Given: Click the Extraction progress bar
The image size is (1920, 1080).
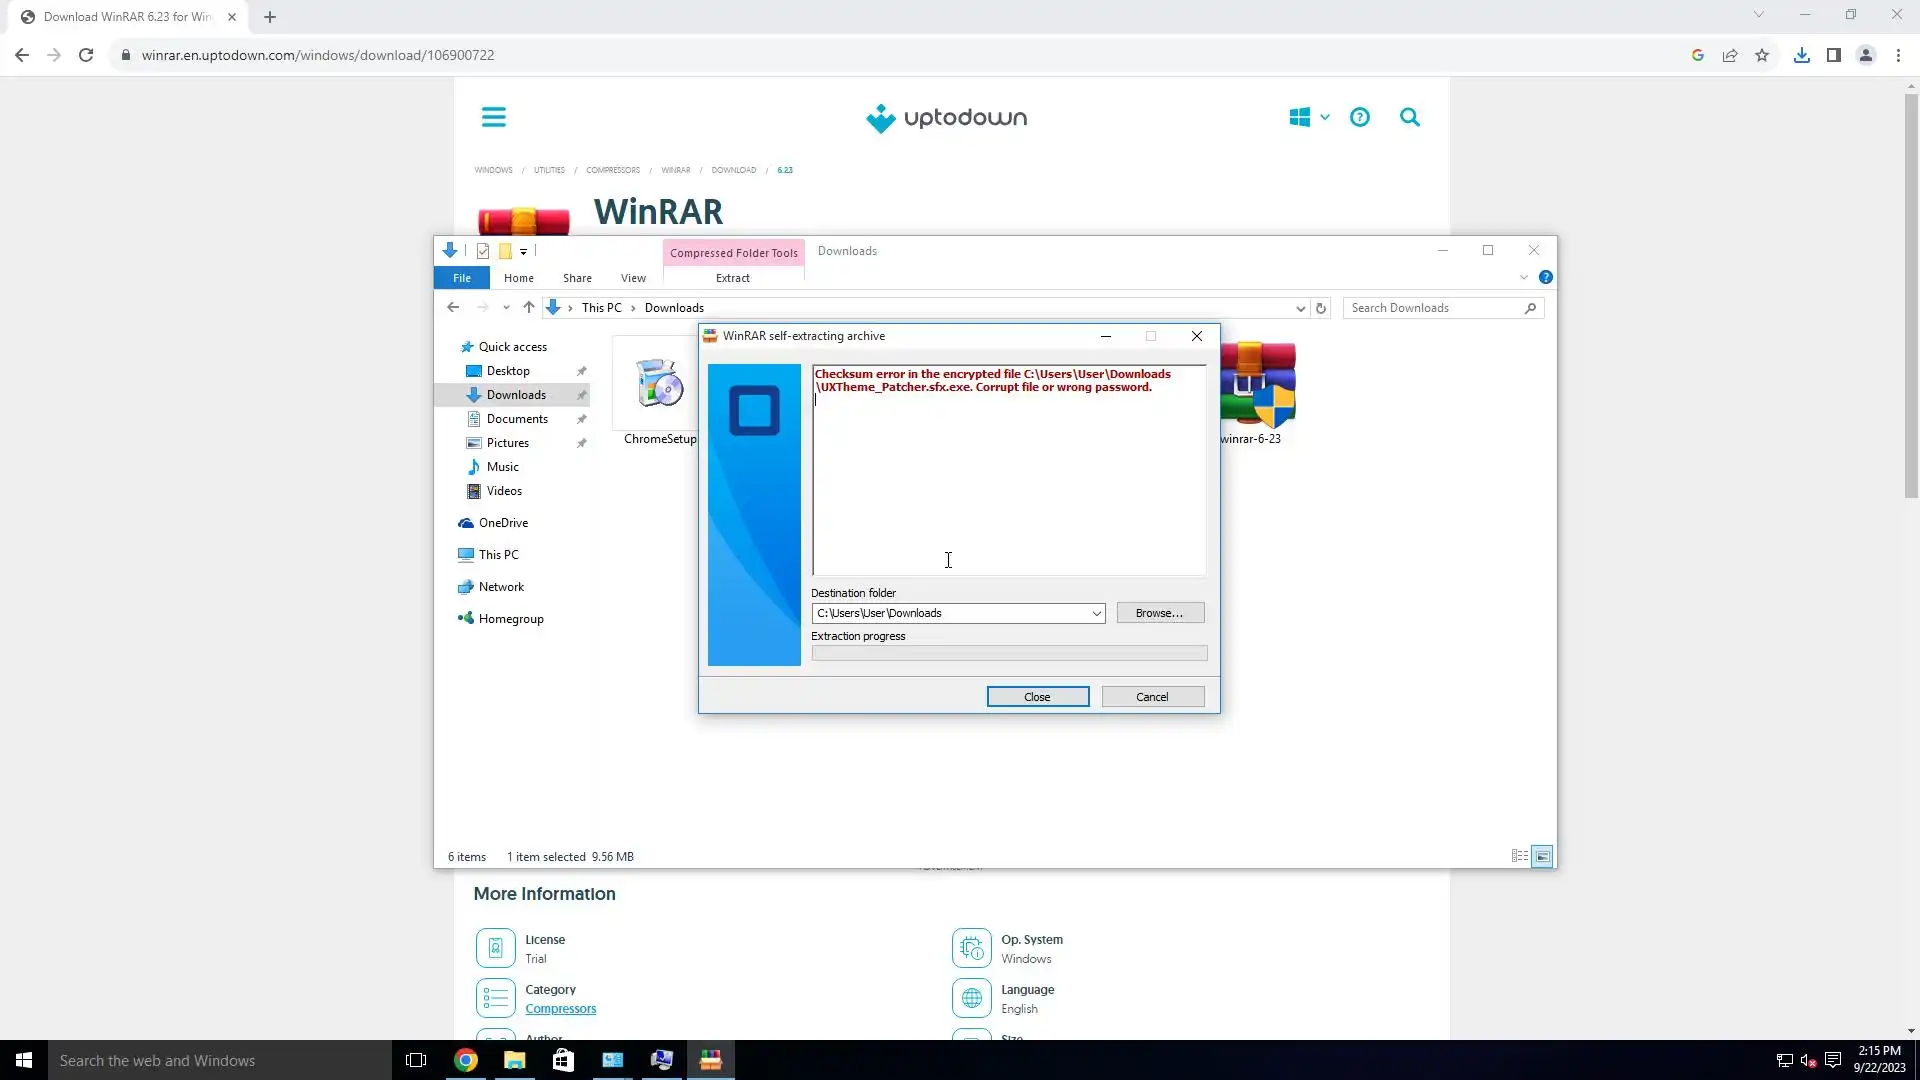Looking at the screenshot, I should [x=1008, y=653].
